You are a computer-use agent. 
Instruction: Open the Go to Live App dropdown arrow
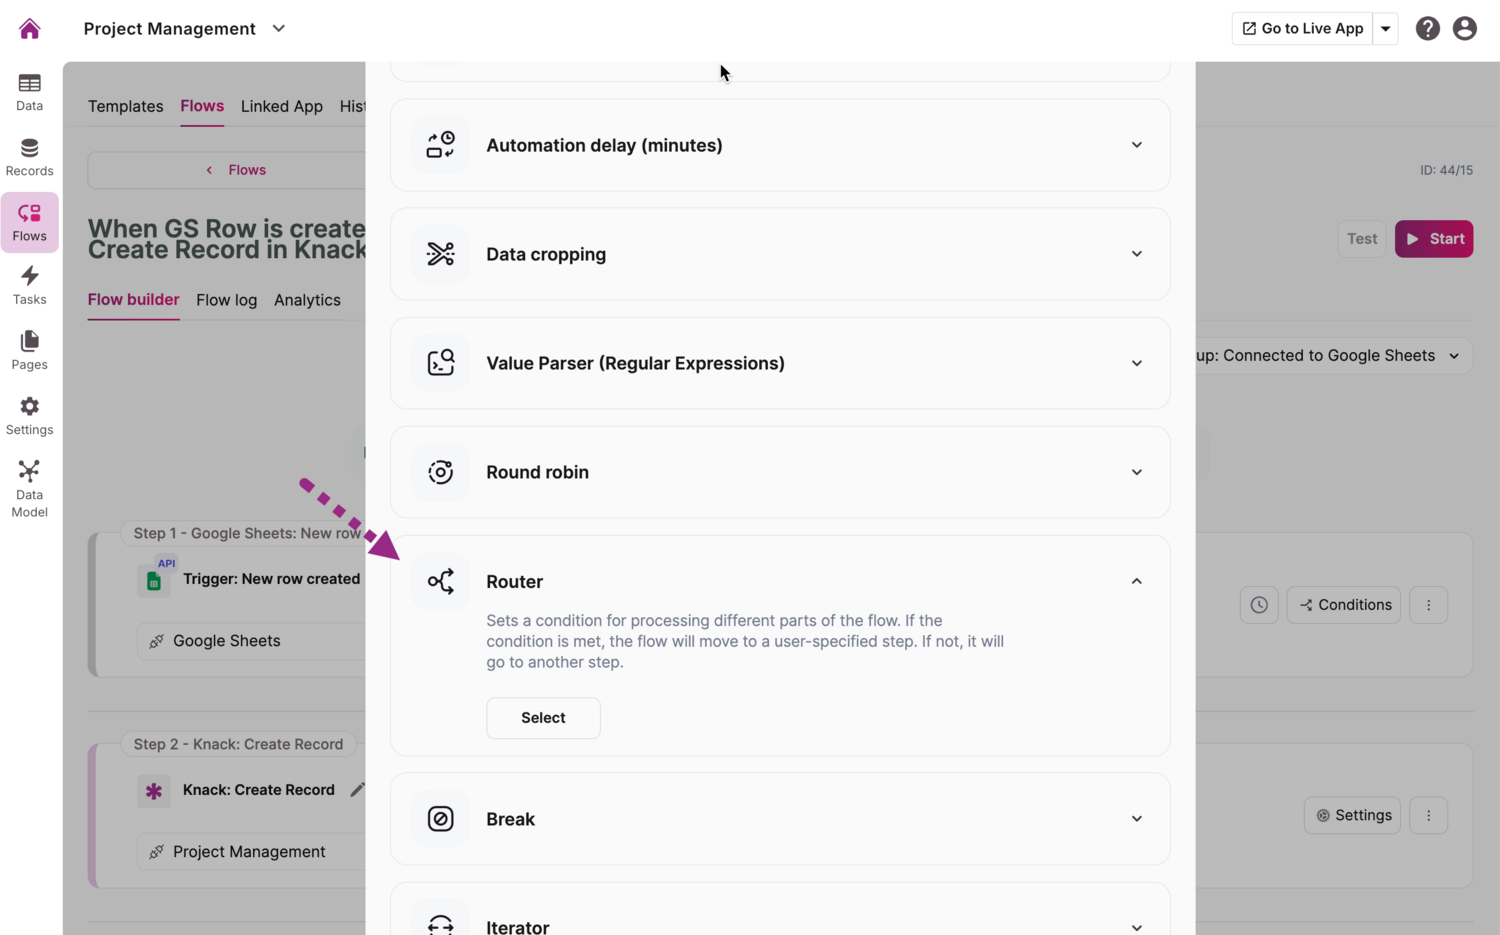coord(1386,29)
